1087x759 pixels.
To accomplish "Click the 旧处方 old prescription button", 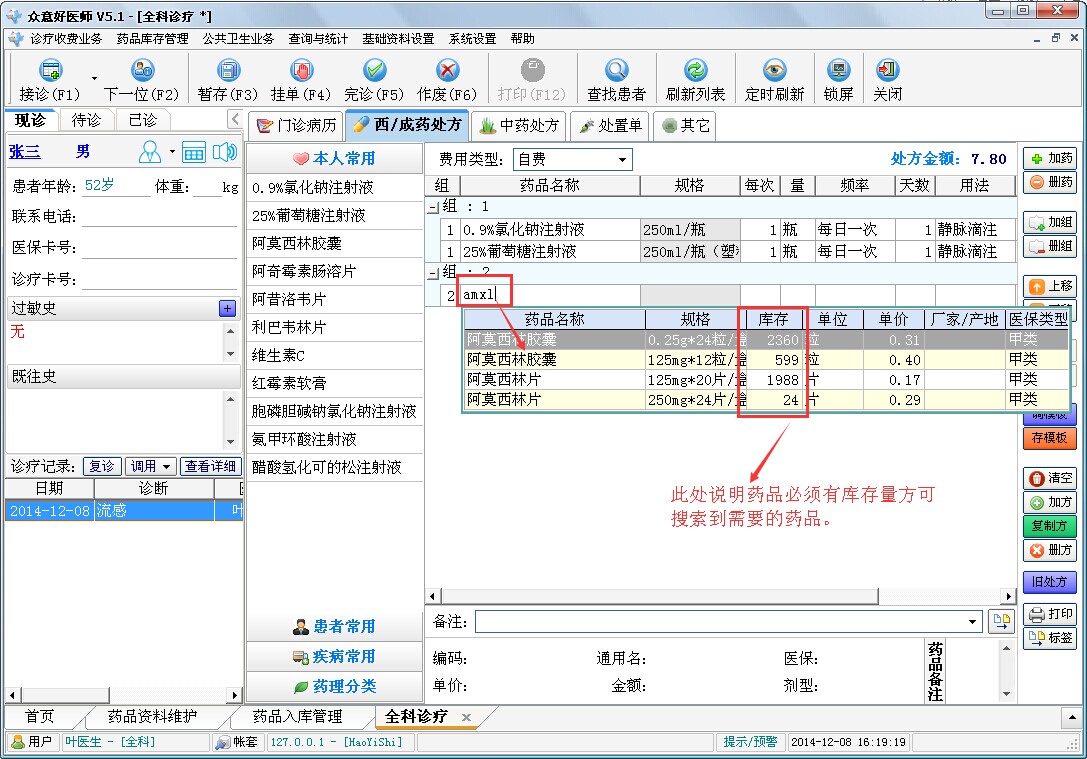I will click(1050, 582).
